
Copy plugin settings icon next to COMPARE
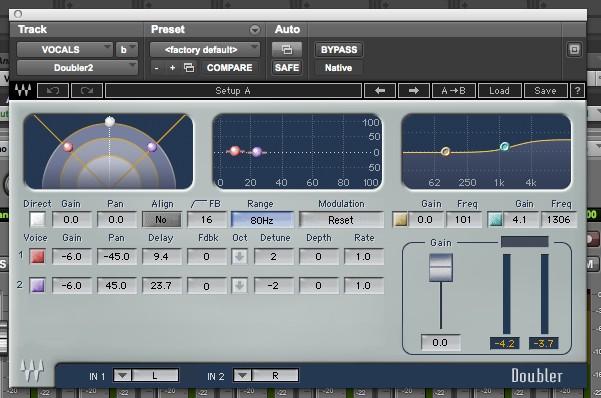coord(189,68)
